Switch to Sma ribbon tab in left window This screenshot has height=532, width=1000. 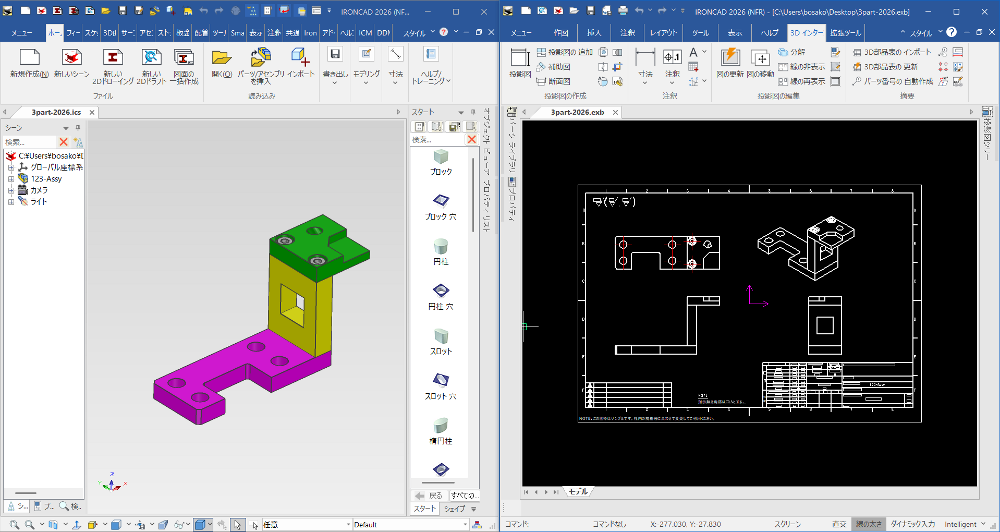(x=238, y=33)
